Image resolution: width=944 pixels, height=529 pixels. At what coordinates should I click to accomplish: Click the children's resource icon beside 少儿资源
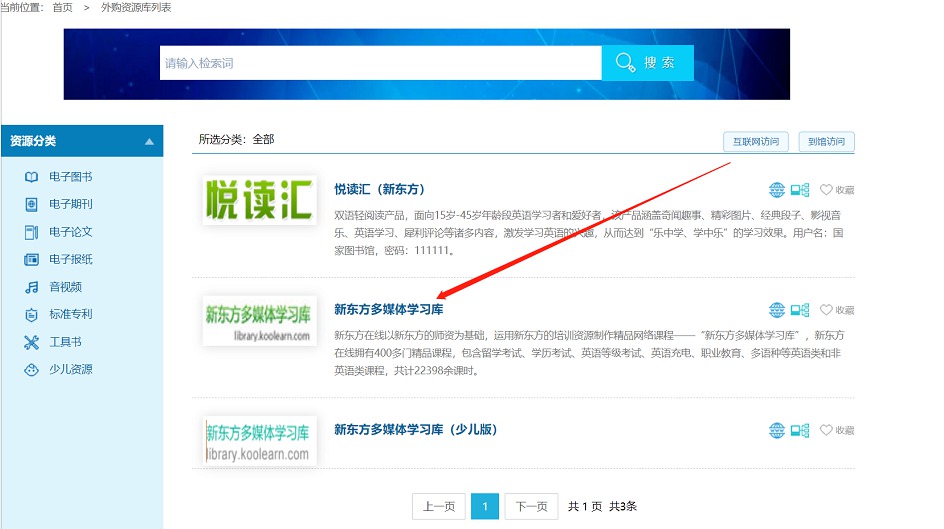pyautogui.click(x=31, y=370)
